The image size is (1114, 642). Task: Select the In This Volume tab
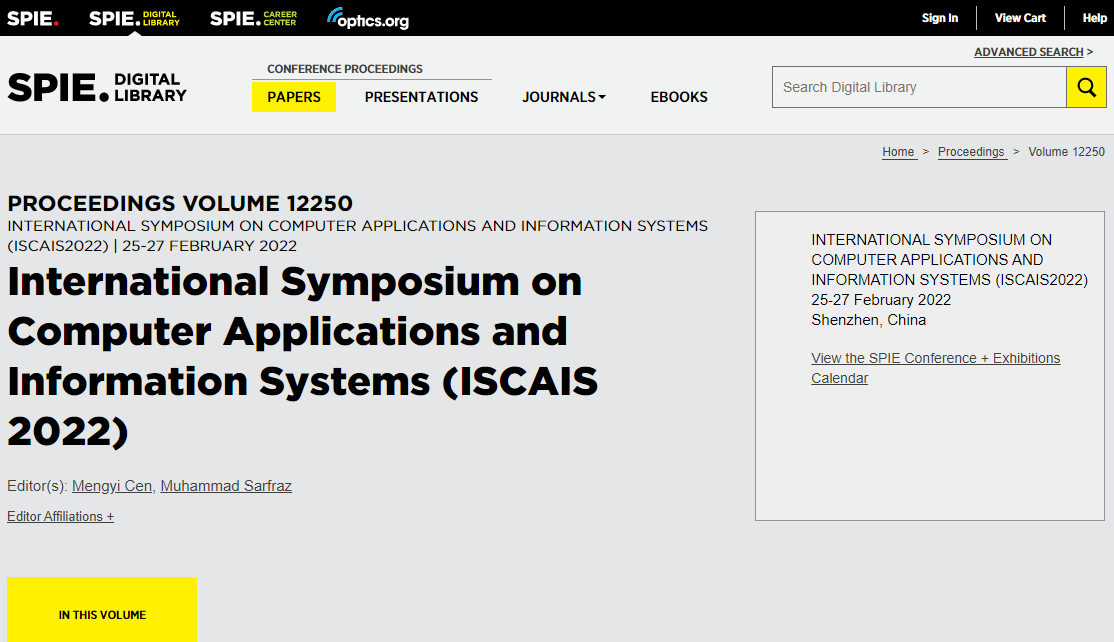point(102,609)
